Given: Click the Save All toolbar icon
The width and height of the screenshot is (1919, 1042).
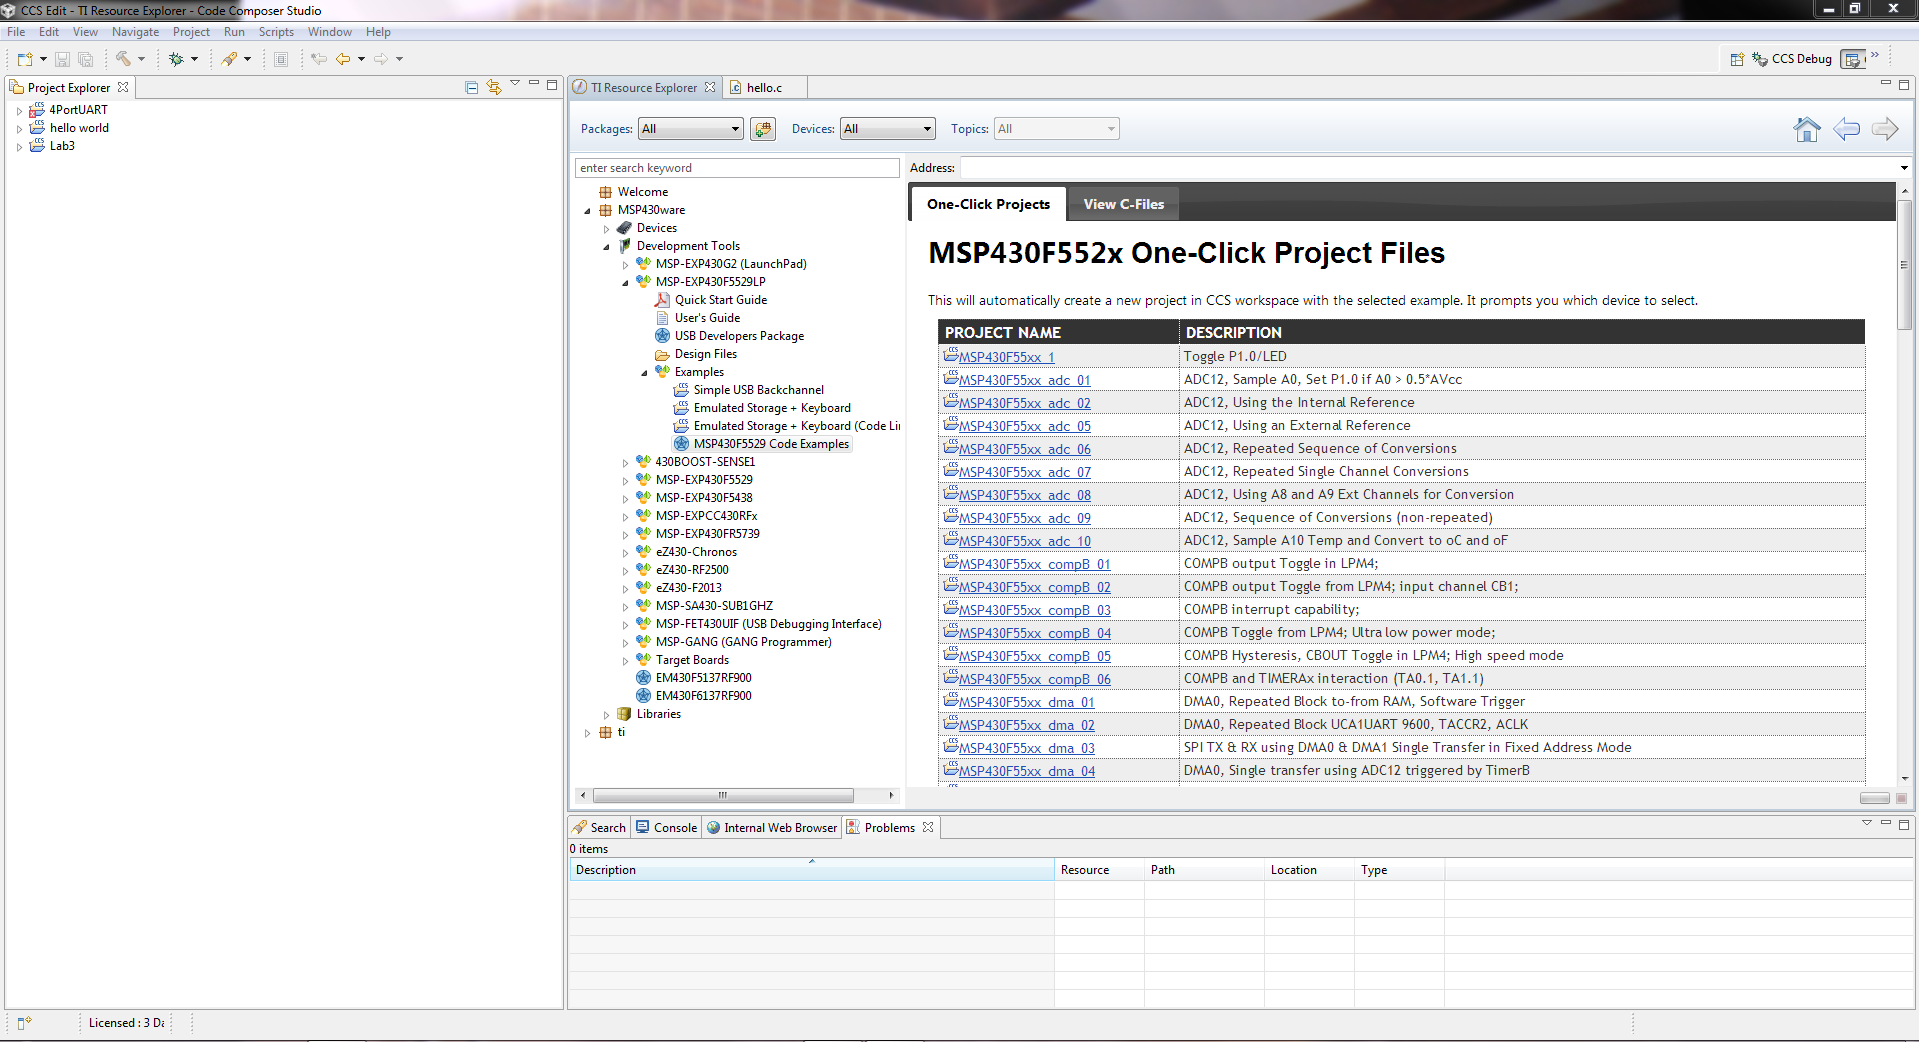Looking at the screenshot, I should point(85,59).
